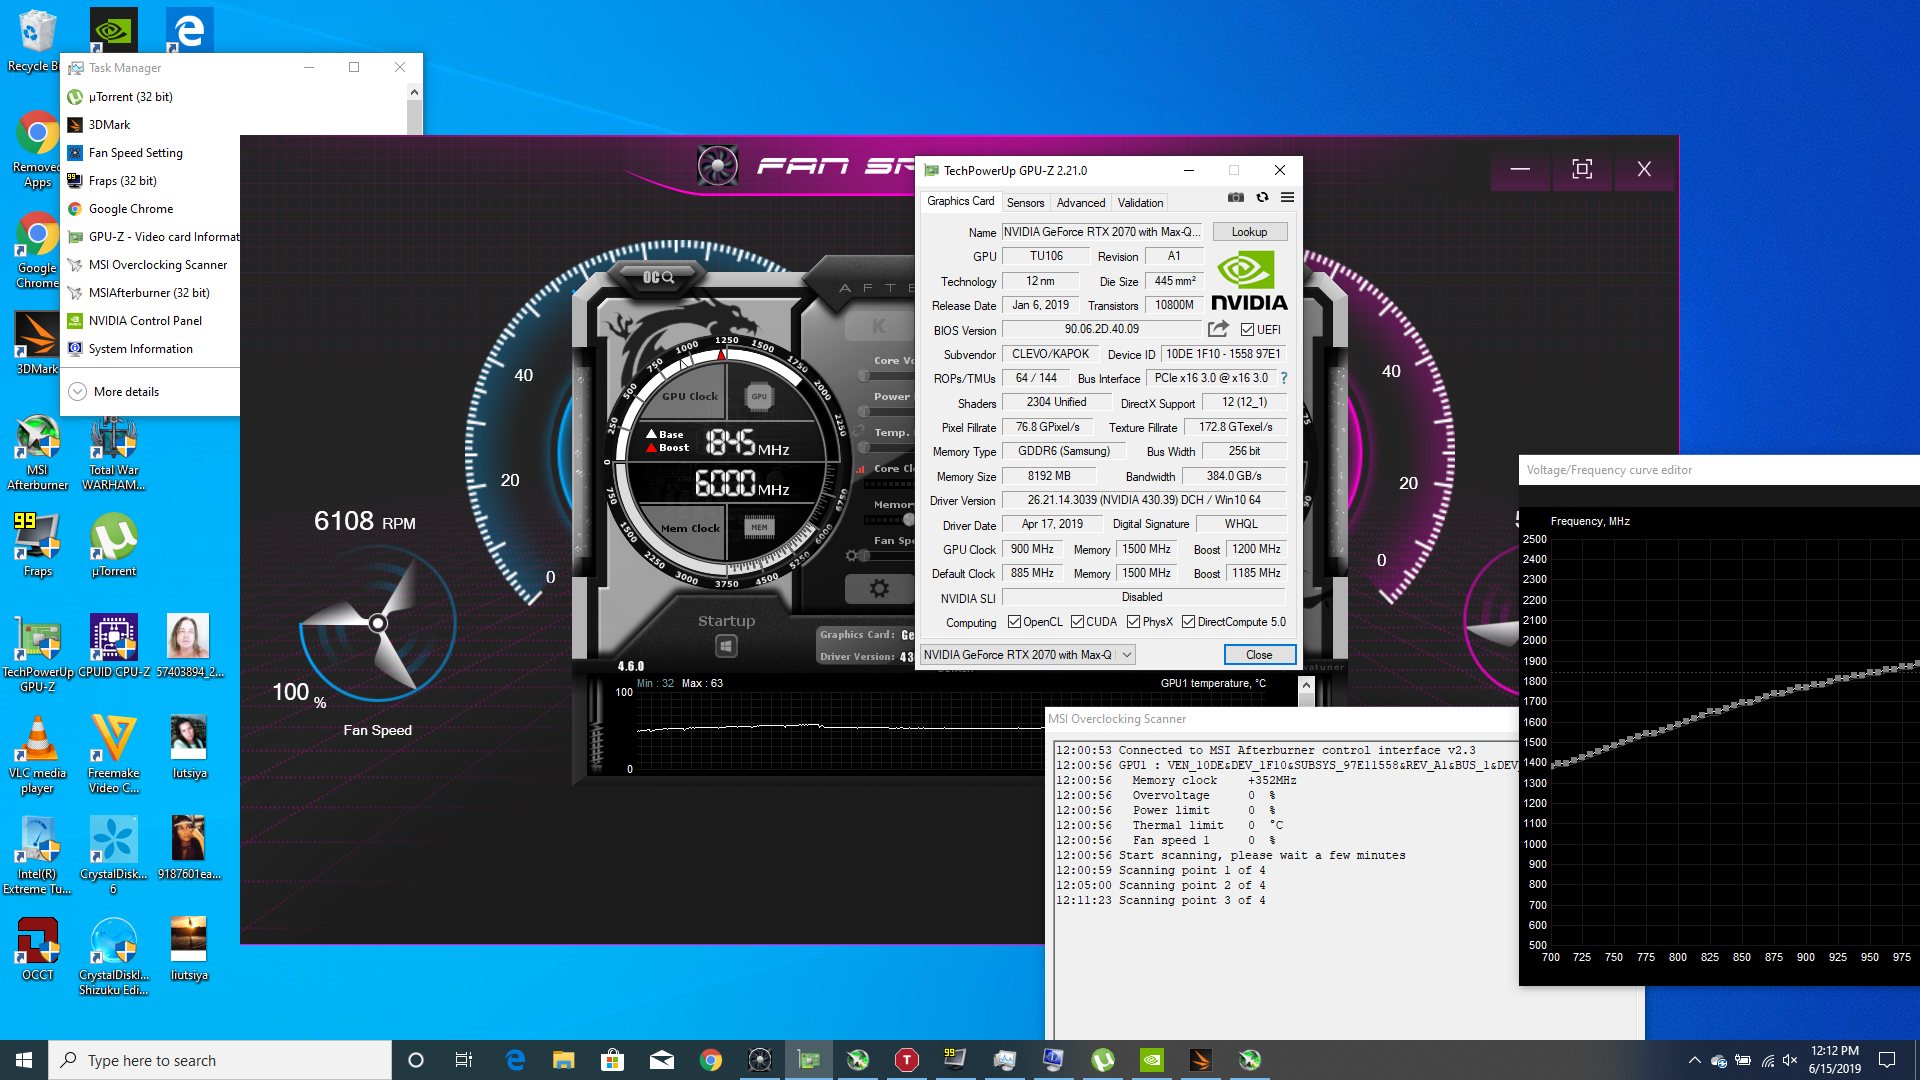Image resolution: width=1920 pixels, height=1080 pixels.
Task: Click Task Manager list scroll-up arrow
Action: [414, 93]
